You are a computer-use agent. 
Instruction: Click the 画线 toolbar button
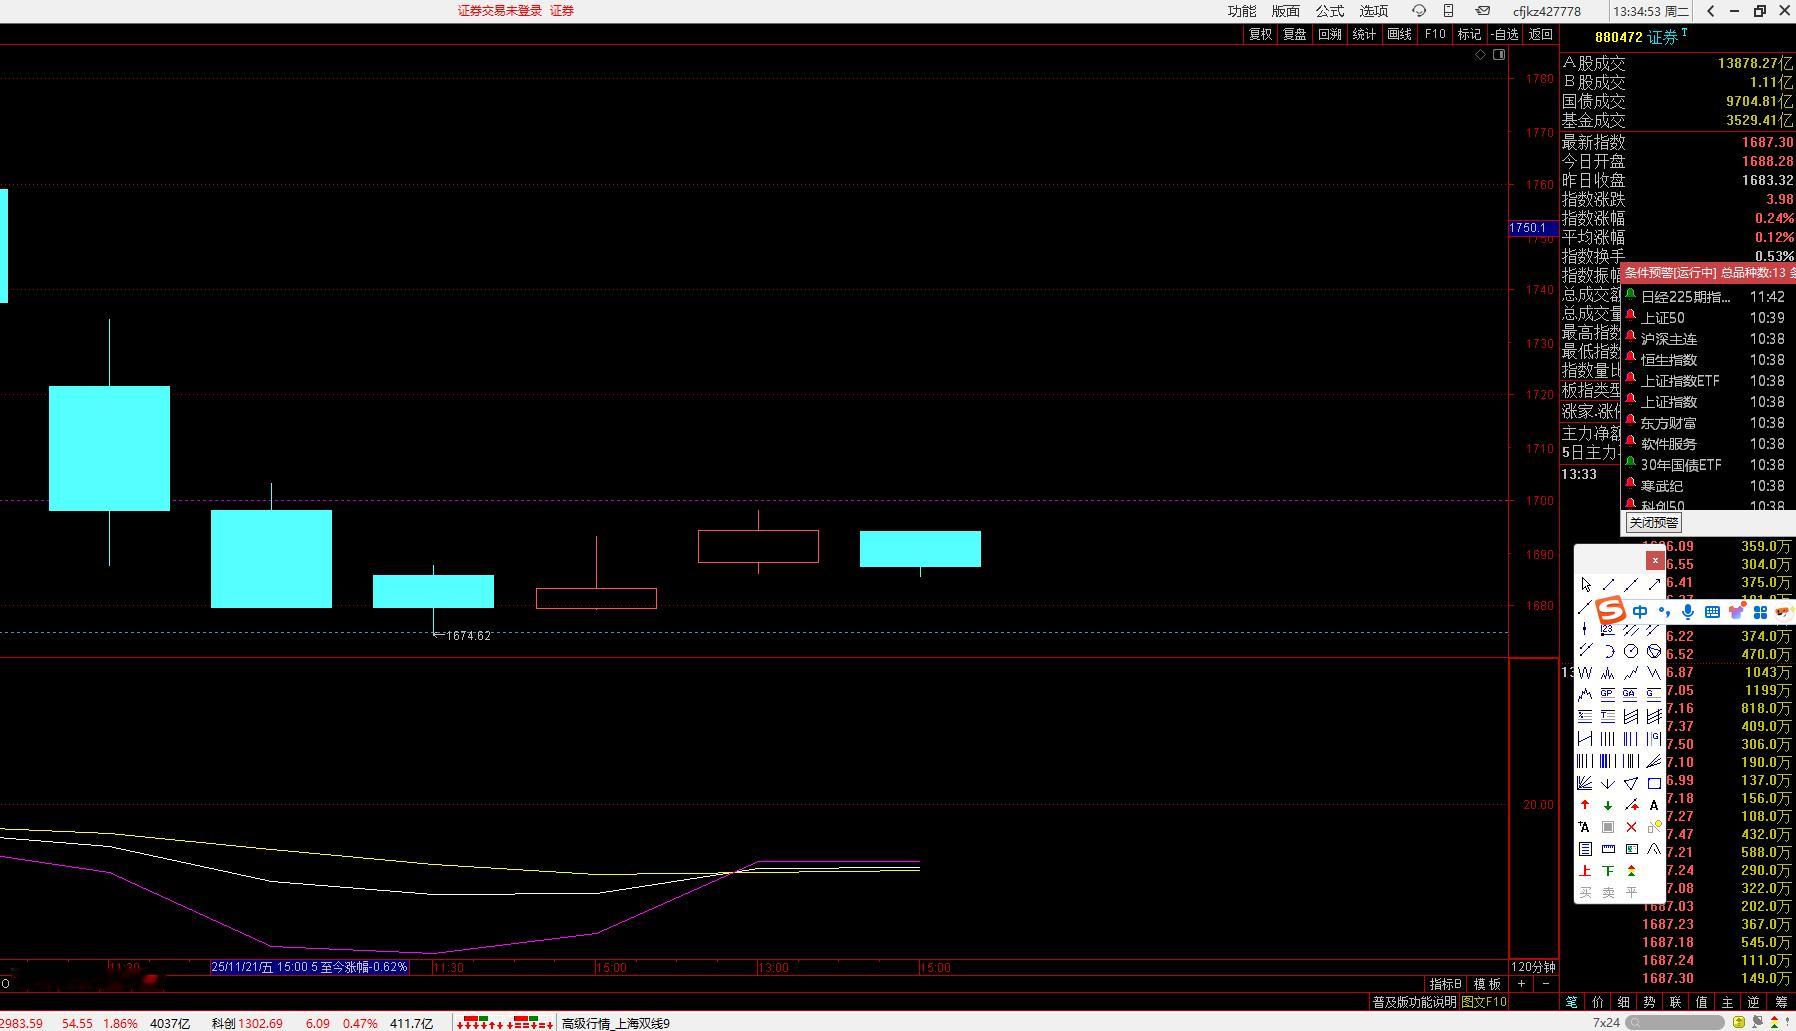click(x=1400, y=34)
